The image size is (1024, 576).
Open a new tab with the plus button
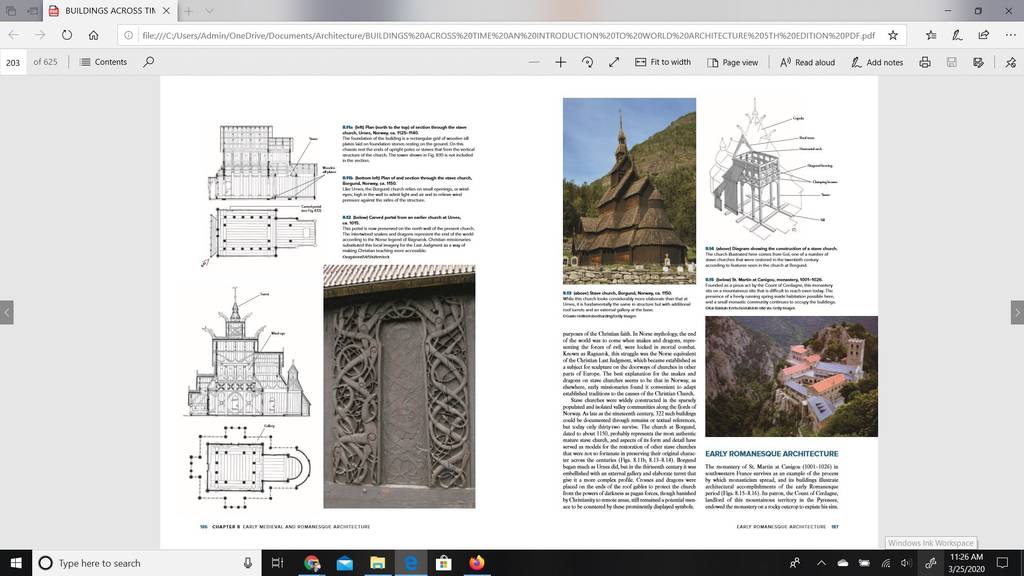[188, 11]
